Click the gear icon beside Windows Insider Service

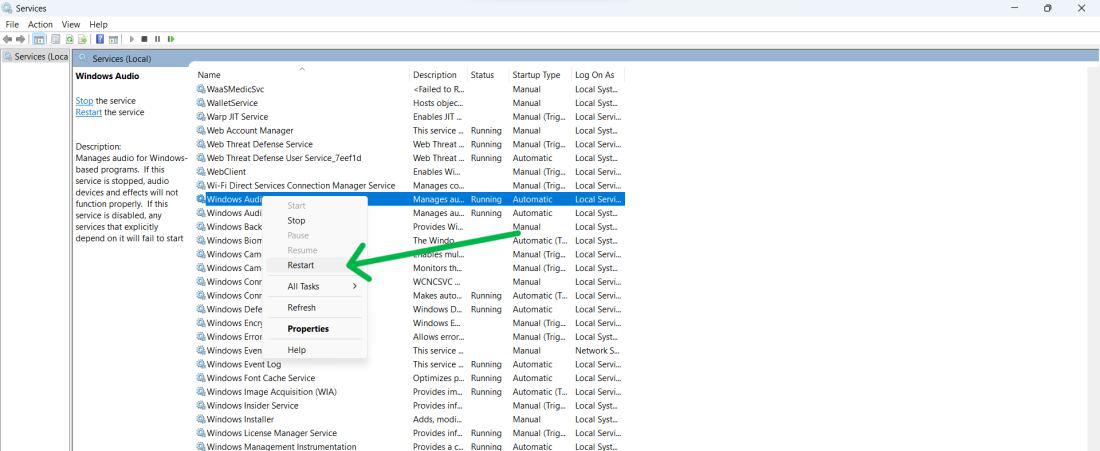[201, 405]
